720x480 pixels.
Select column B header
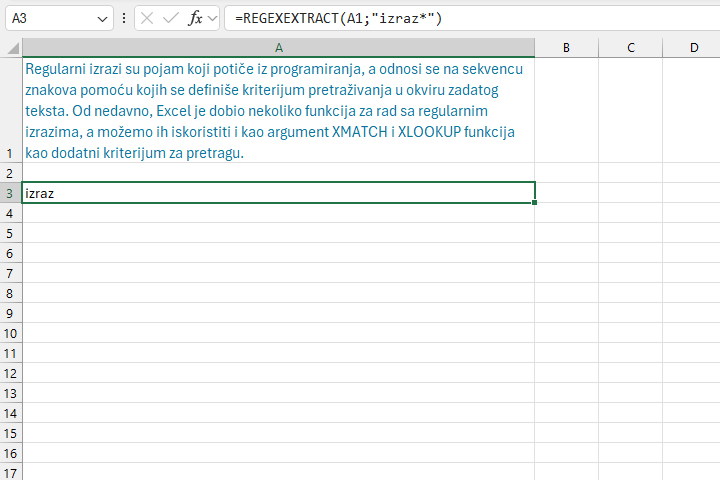[x=566, y=48]
